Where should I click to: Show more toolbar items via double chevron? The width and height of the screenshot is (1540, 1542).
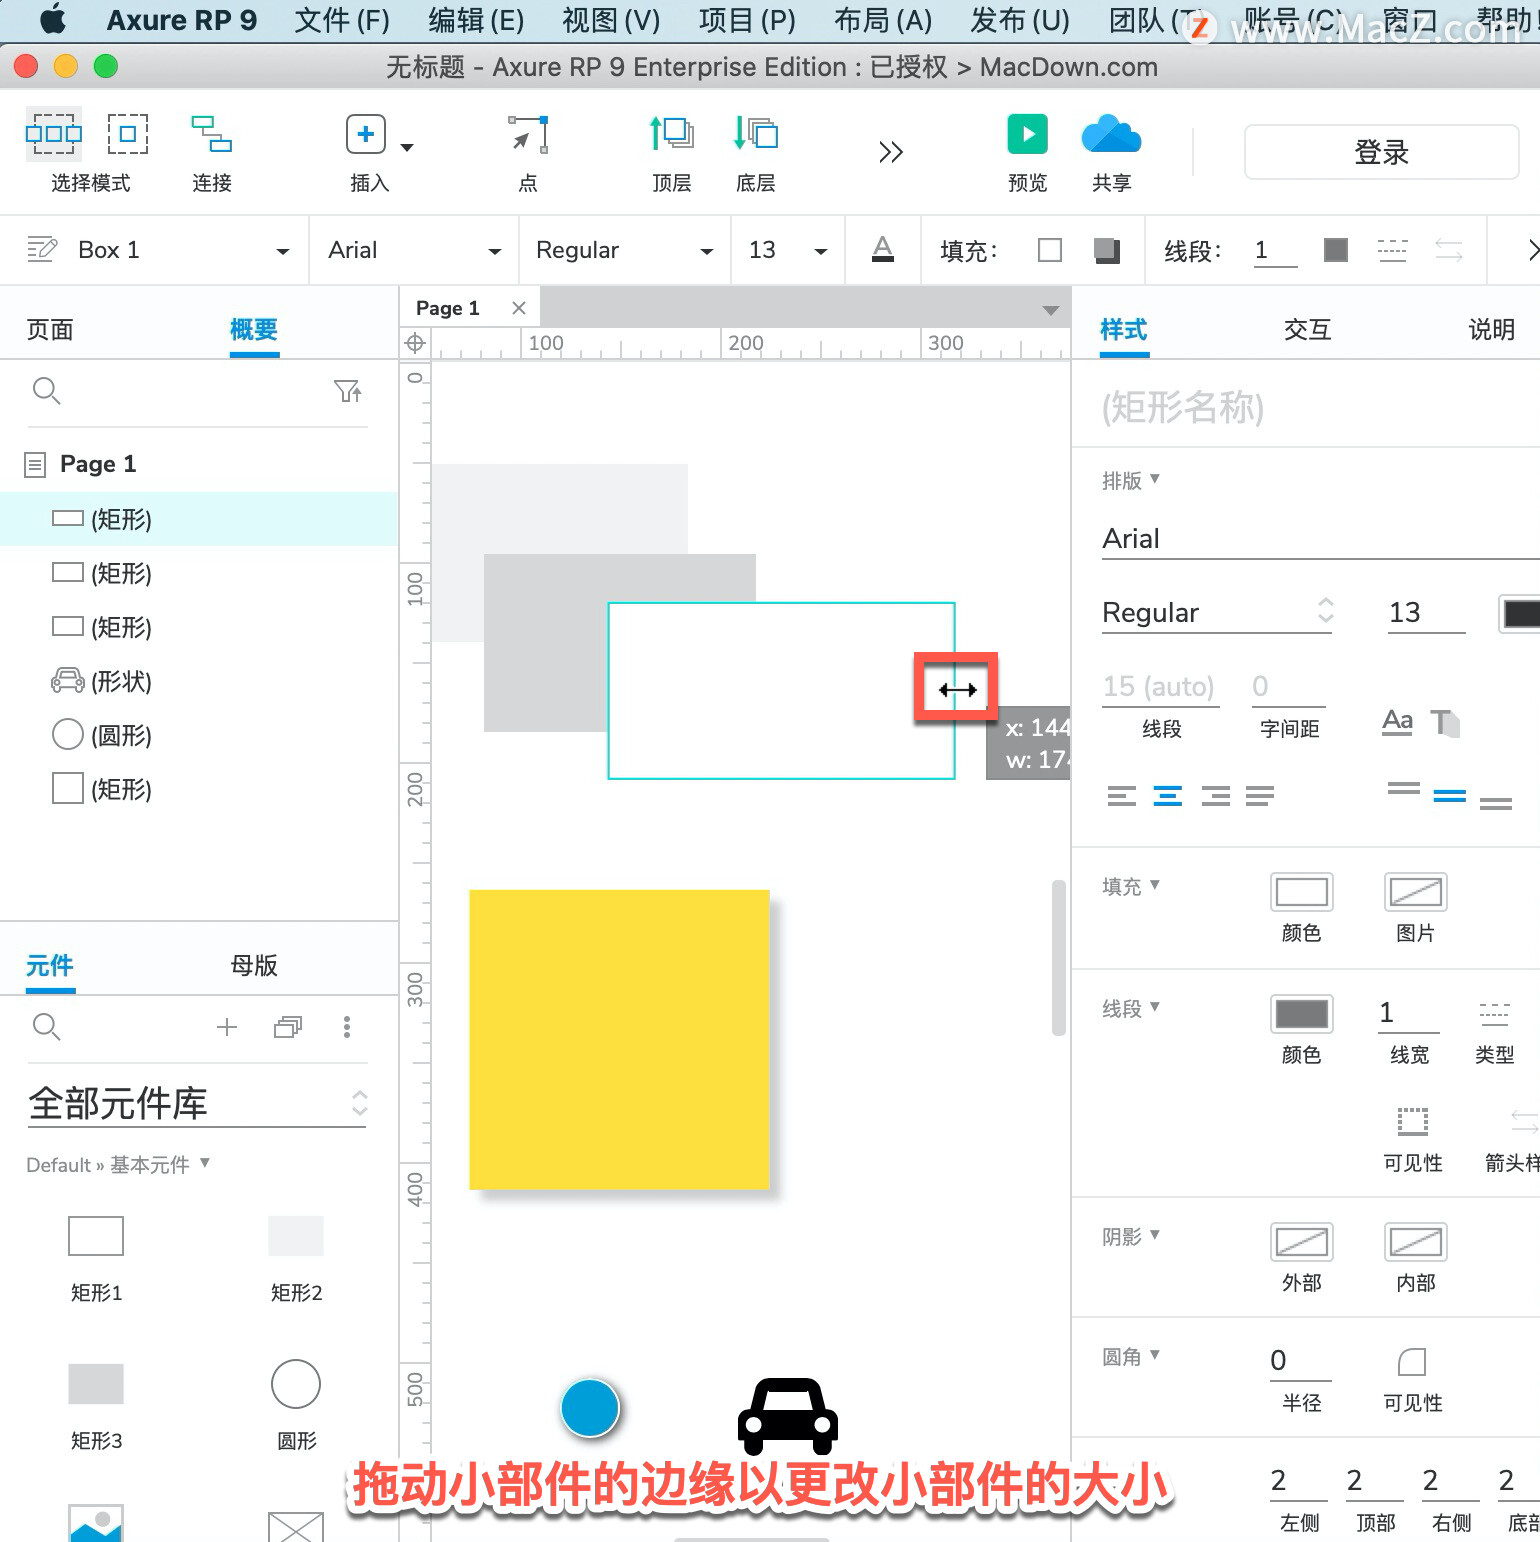tap(890, 152)
